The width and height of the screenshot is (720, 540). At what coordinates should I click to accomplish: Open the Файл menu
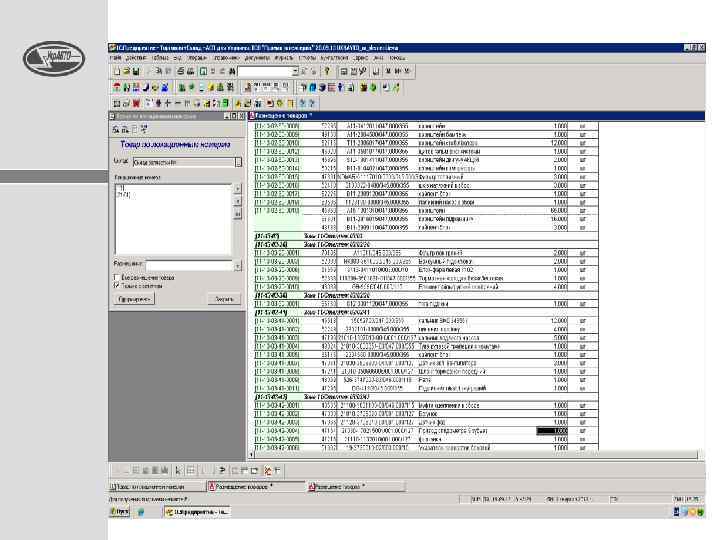(x=116, y=58)
